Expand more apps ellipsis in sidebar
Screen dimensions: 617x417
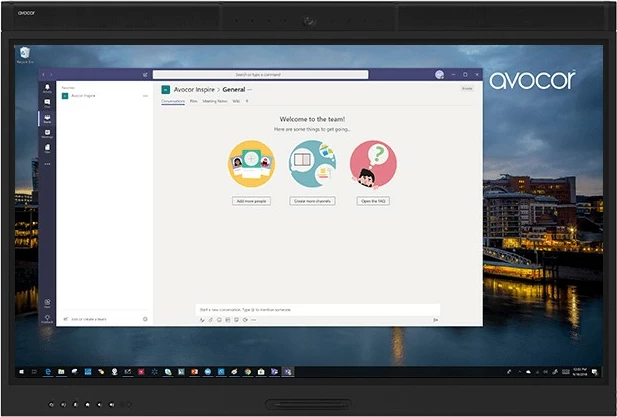point(46,163)
